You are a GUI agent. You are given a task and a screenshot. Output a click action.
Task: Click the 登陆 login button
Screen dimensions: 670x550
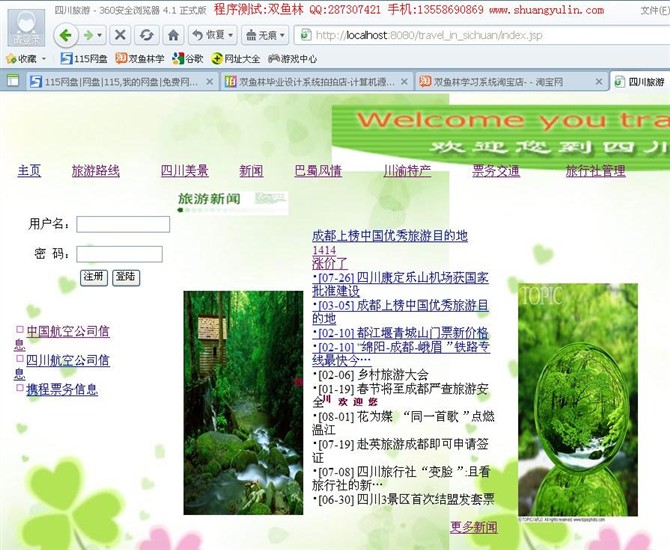(126, 277)
